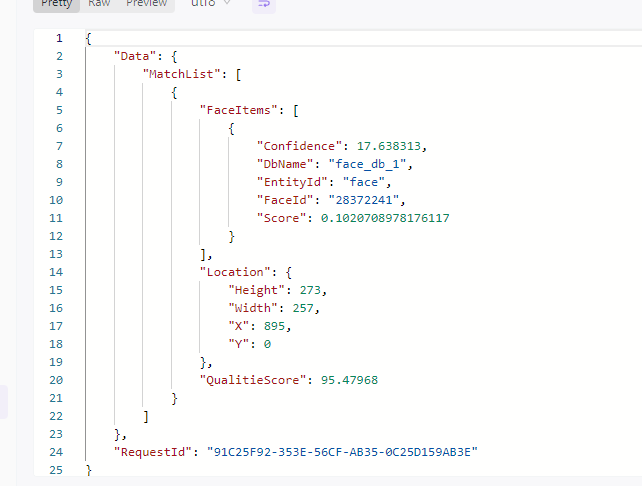Click the Height value 273
642x486 pixels.
[x=310, y=290]
